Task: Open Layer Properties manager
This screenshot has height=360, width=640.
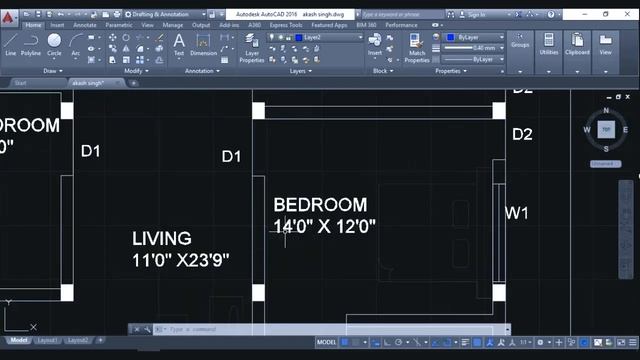Action: coord(251,48)
